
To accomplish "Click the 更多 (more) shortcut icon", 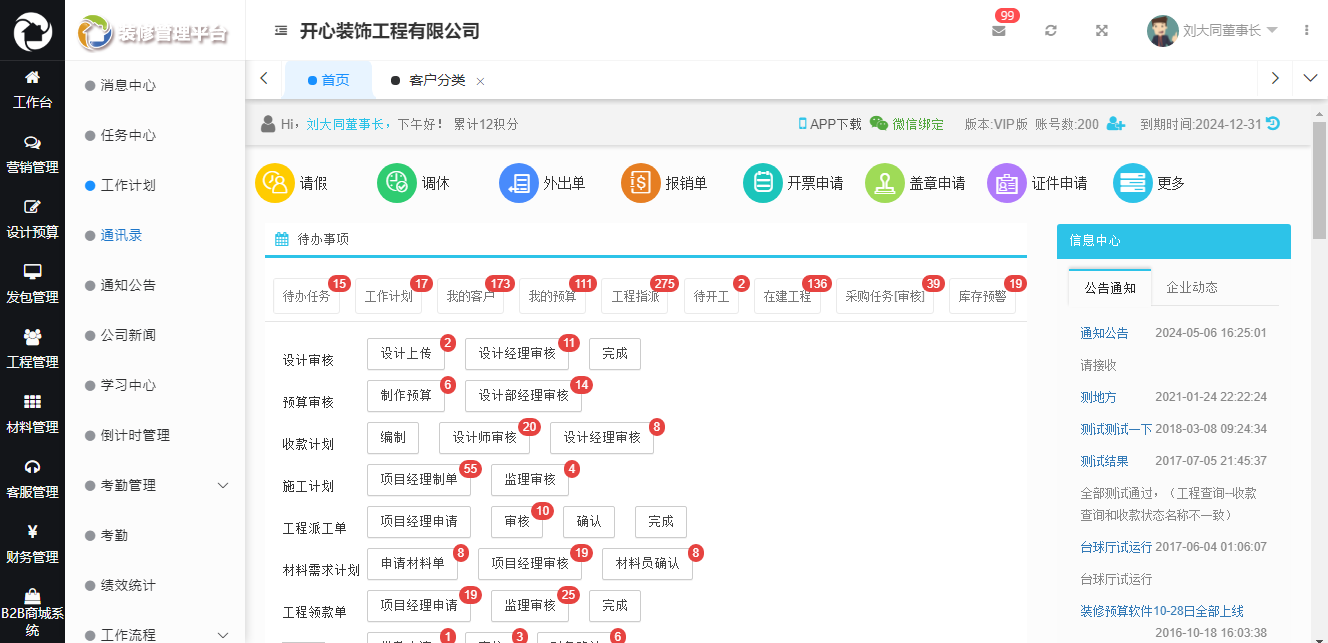I will 1131,183.
